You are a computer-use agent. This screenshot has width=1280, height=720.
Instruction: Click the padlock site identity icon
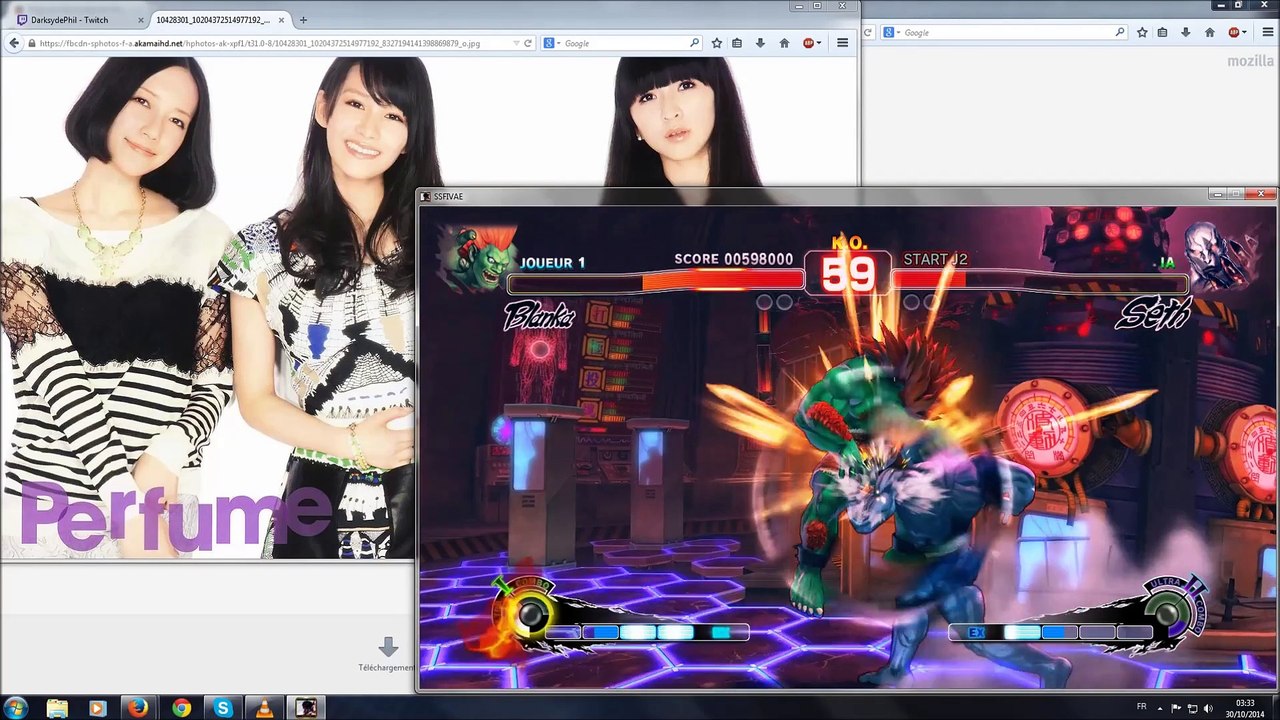(x=33, y=43)
